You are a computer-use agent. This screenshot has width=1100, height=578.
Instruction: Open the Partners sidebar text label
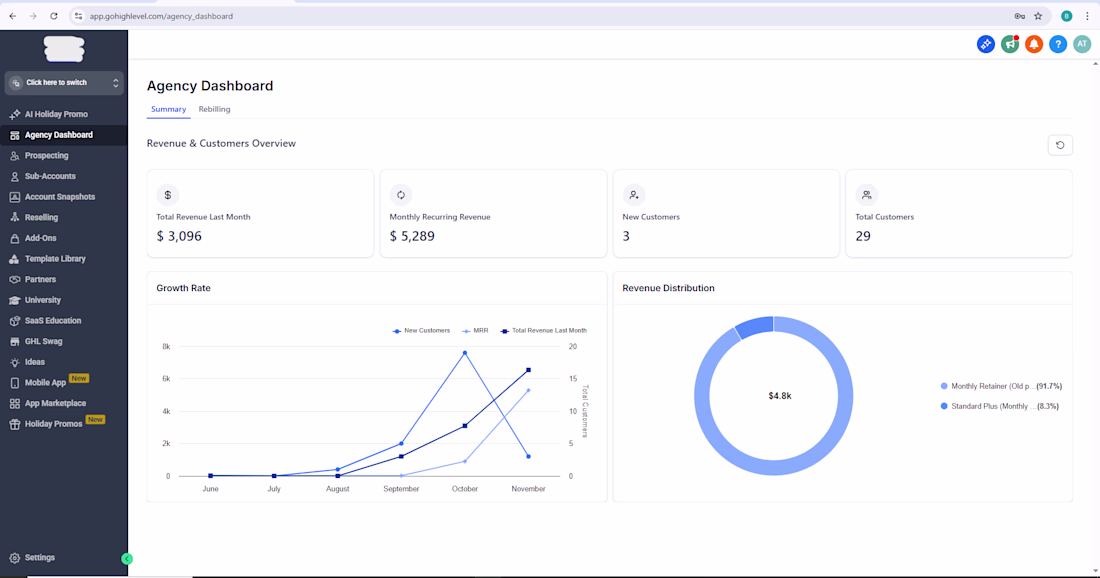click(40, 279)
